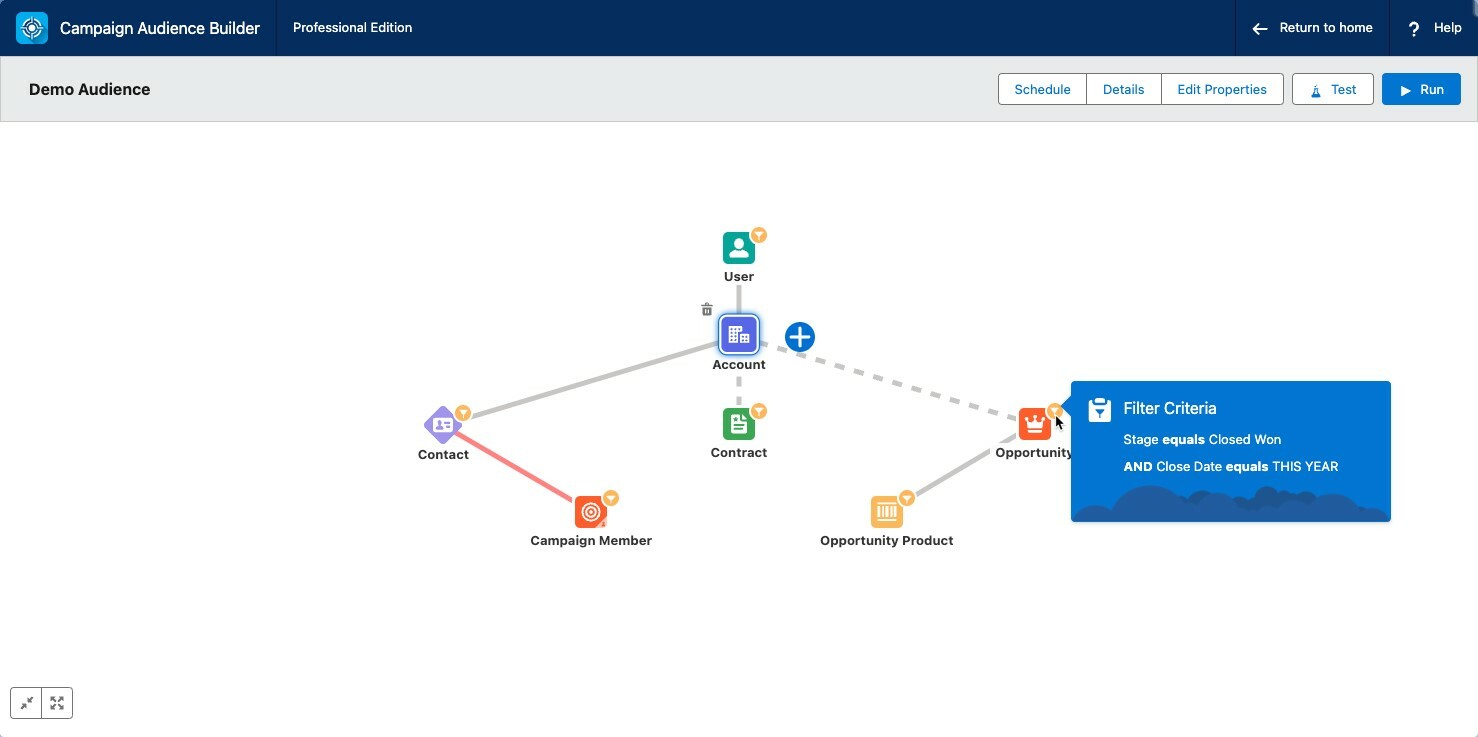
Task: Click the User object node icon
Action: coord(738,247)
